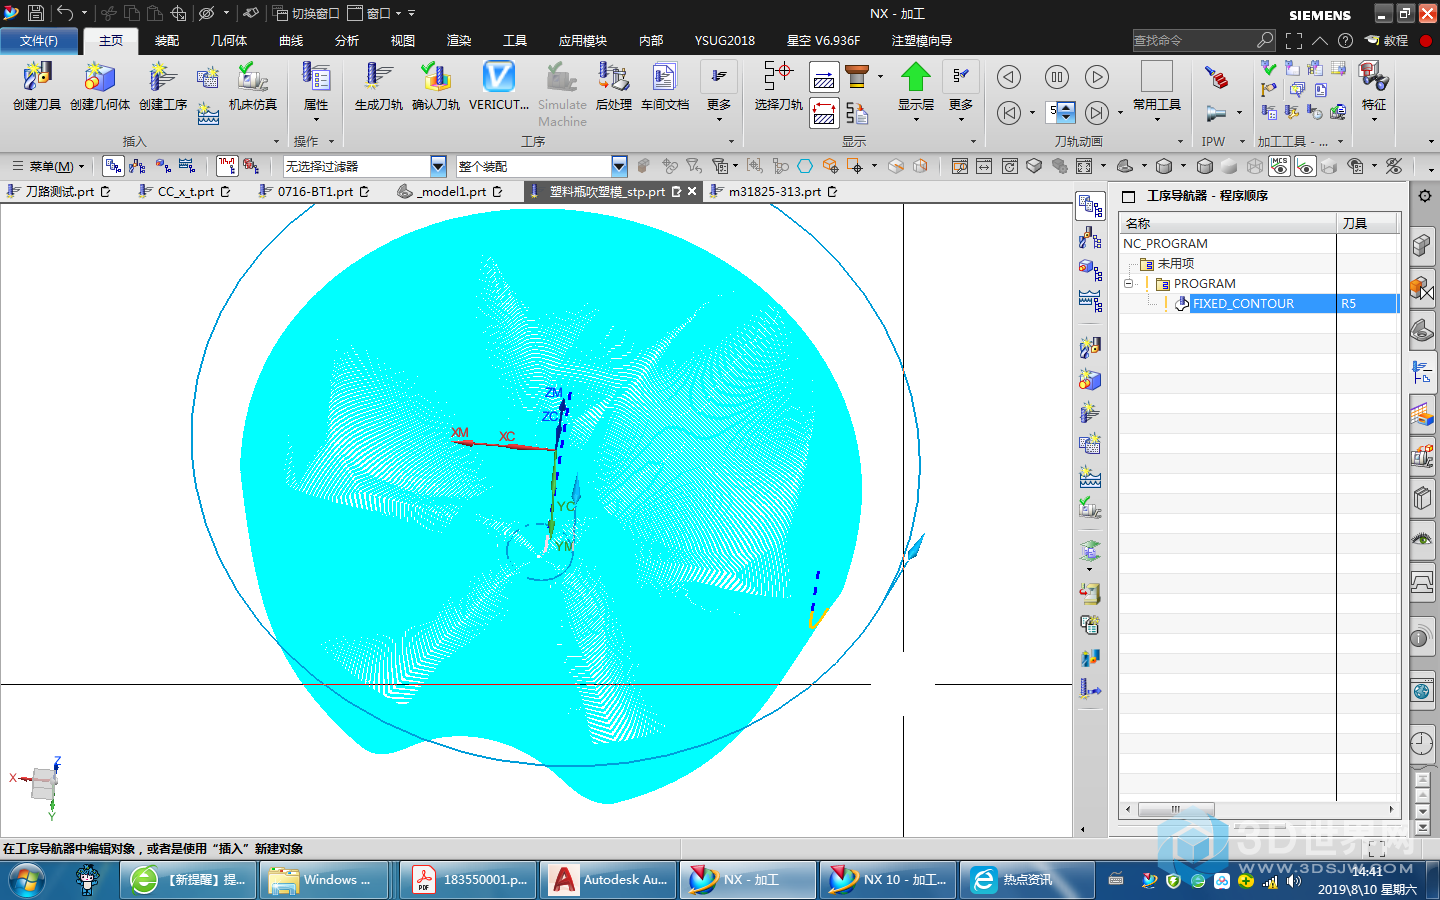
Task: Switch to the 0716-BT1.prt document tab
Action: tap(314, 191)
